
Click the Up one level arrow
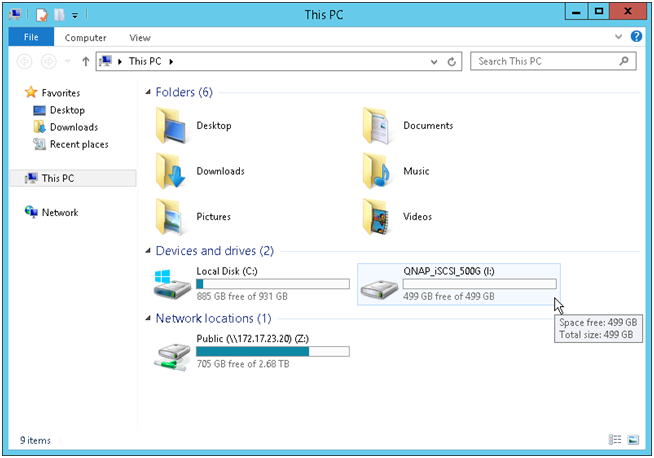86,61
